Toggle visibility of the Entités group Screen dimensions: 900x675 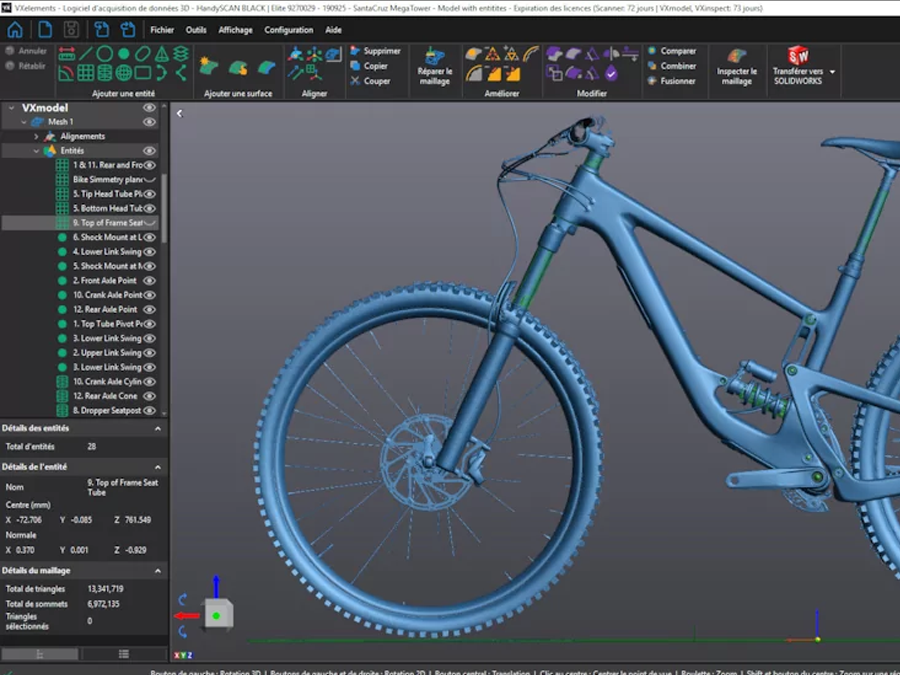tap(149, 150)
